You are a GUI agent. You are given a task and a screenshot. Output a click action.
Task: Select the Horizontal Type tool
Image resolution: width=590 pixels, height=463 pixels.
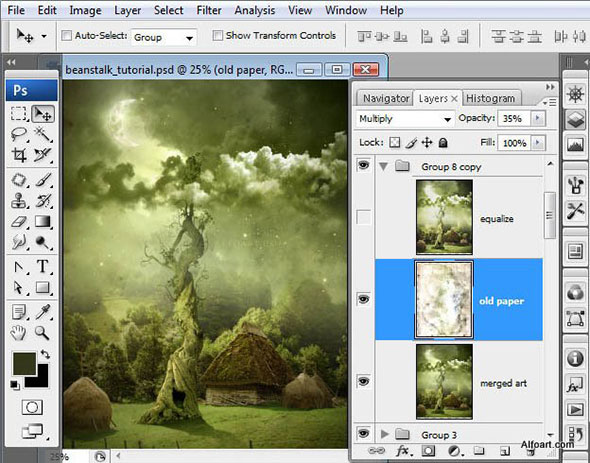coord(43,267)
